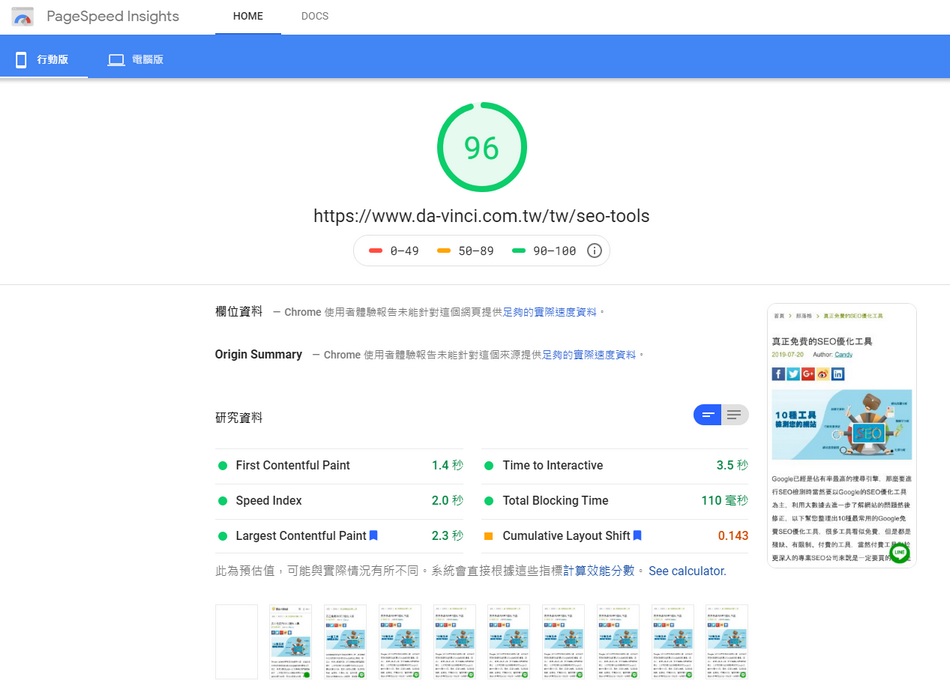Click the green dot beside First Contentful Paint
The height and width of the screenshot is (690, 950).
(222, 465)
